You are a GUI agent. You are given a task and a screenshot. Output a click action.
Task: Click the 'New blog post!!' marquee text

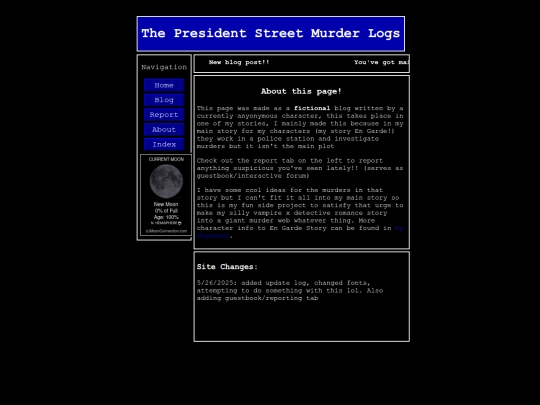coord(239,62)
